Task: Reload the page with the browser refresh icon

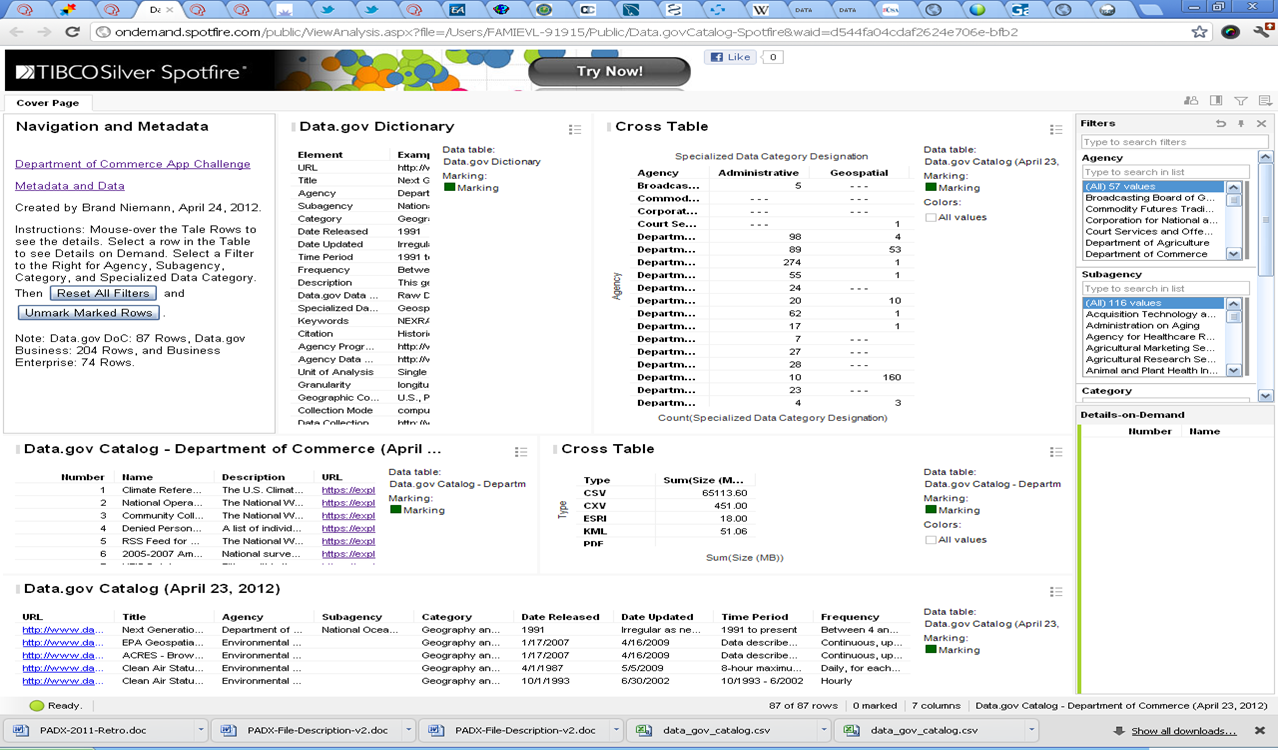Action: 72,32
